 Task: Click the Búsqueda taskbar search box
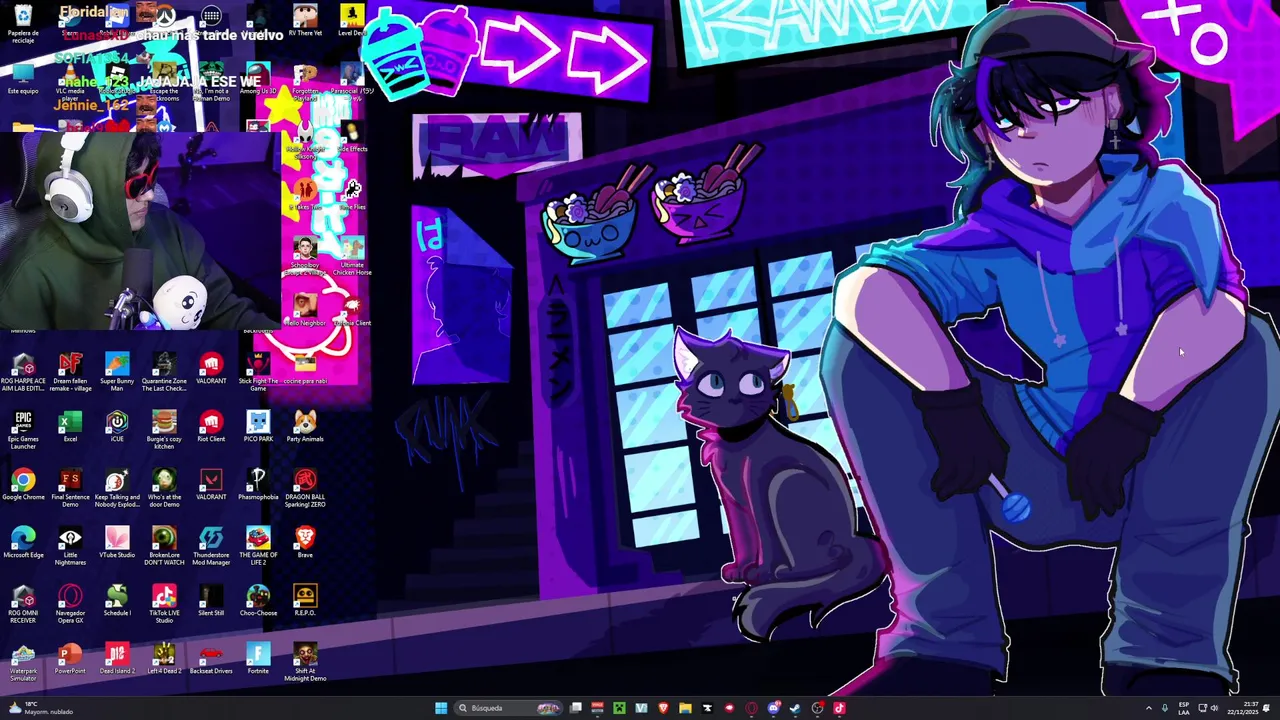click(509, 708)
